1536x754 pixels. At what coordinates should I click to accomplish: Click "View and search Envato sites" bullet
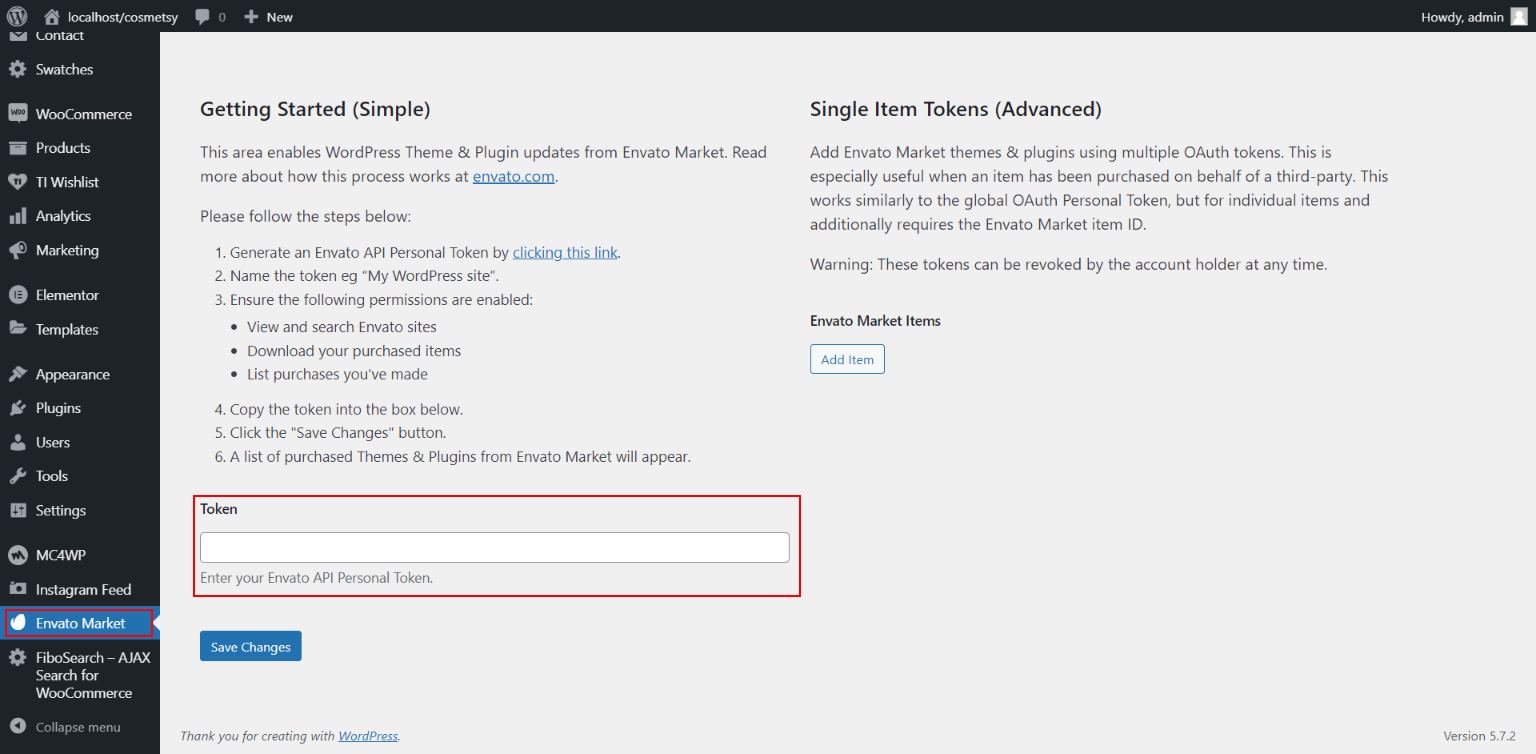coord(342,327)
